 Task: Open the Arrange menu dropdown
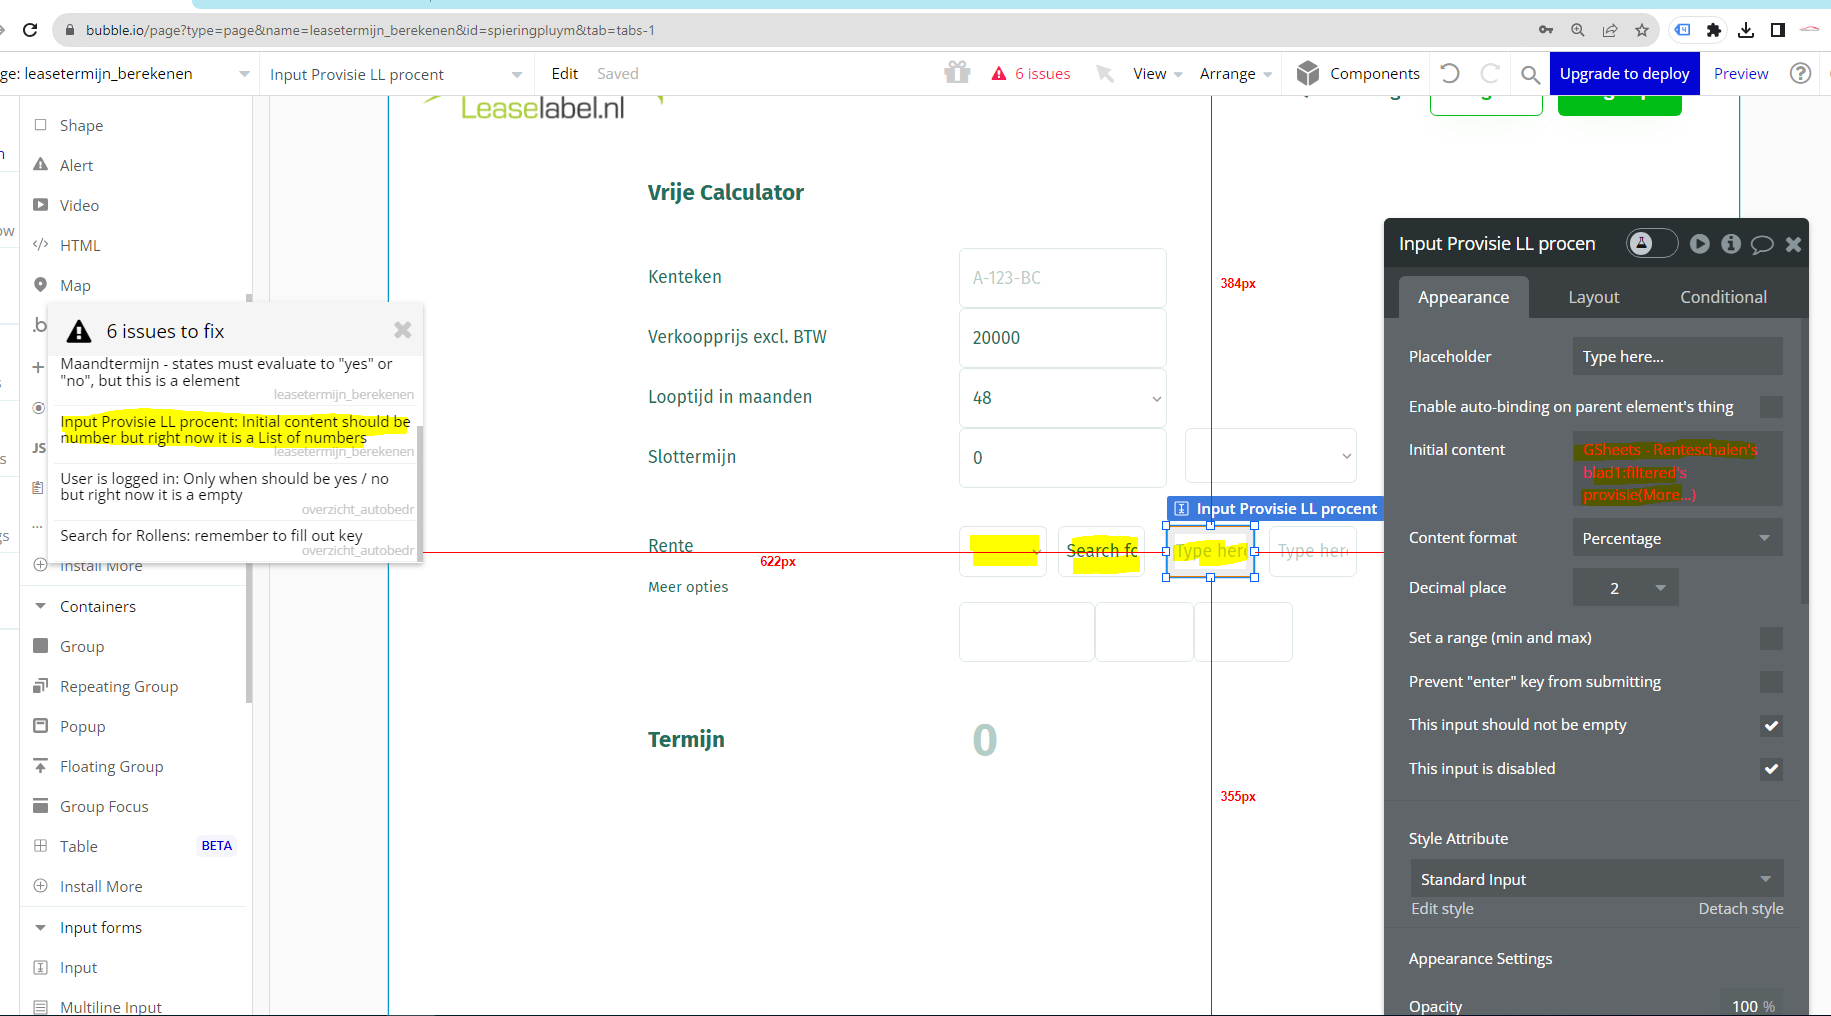1236,74
